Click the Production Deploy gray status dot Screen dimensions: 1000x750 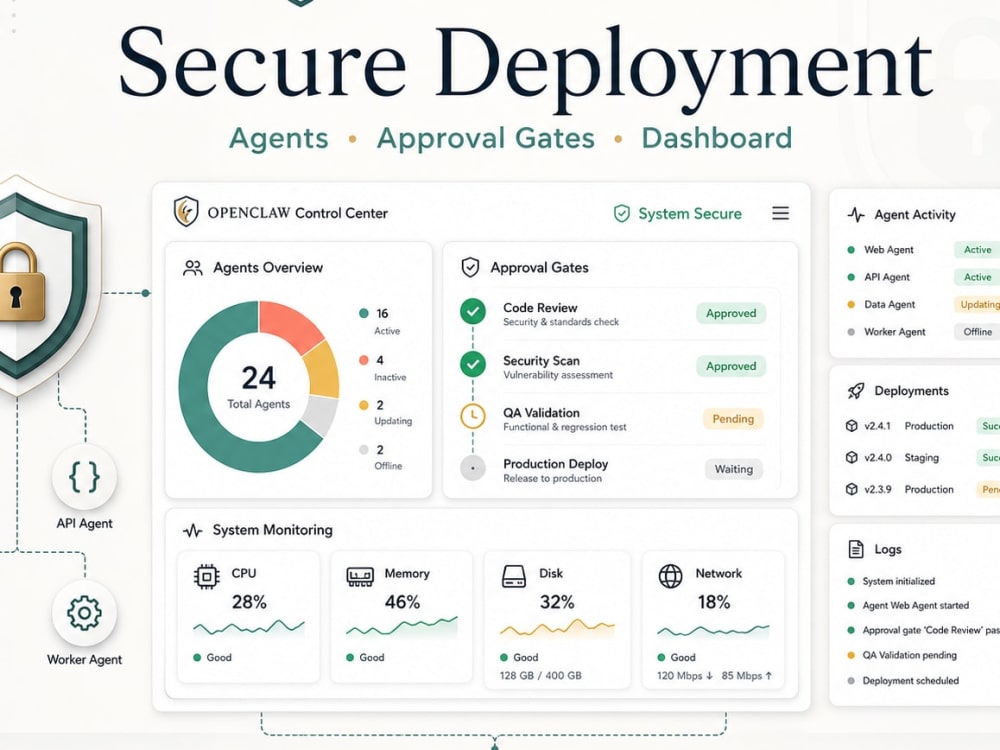tap(473, 468)
